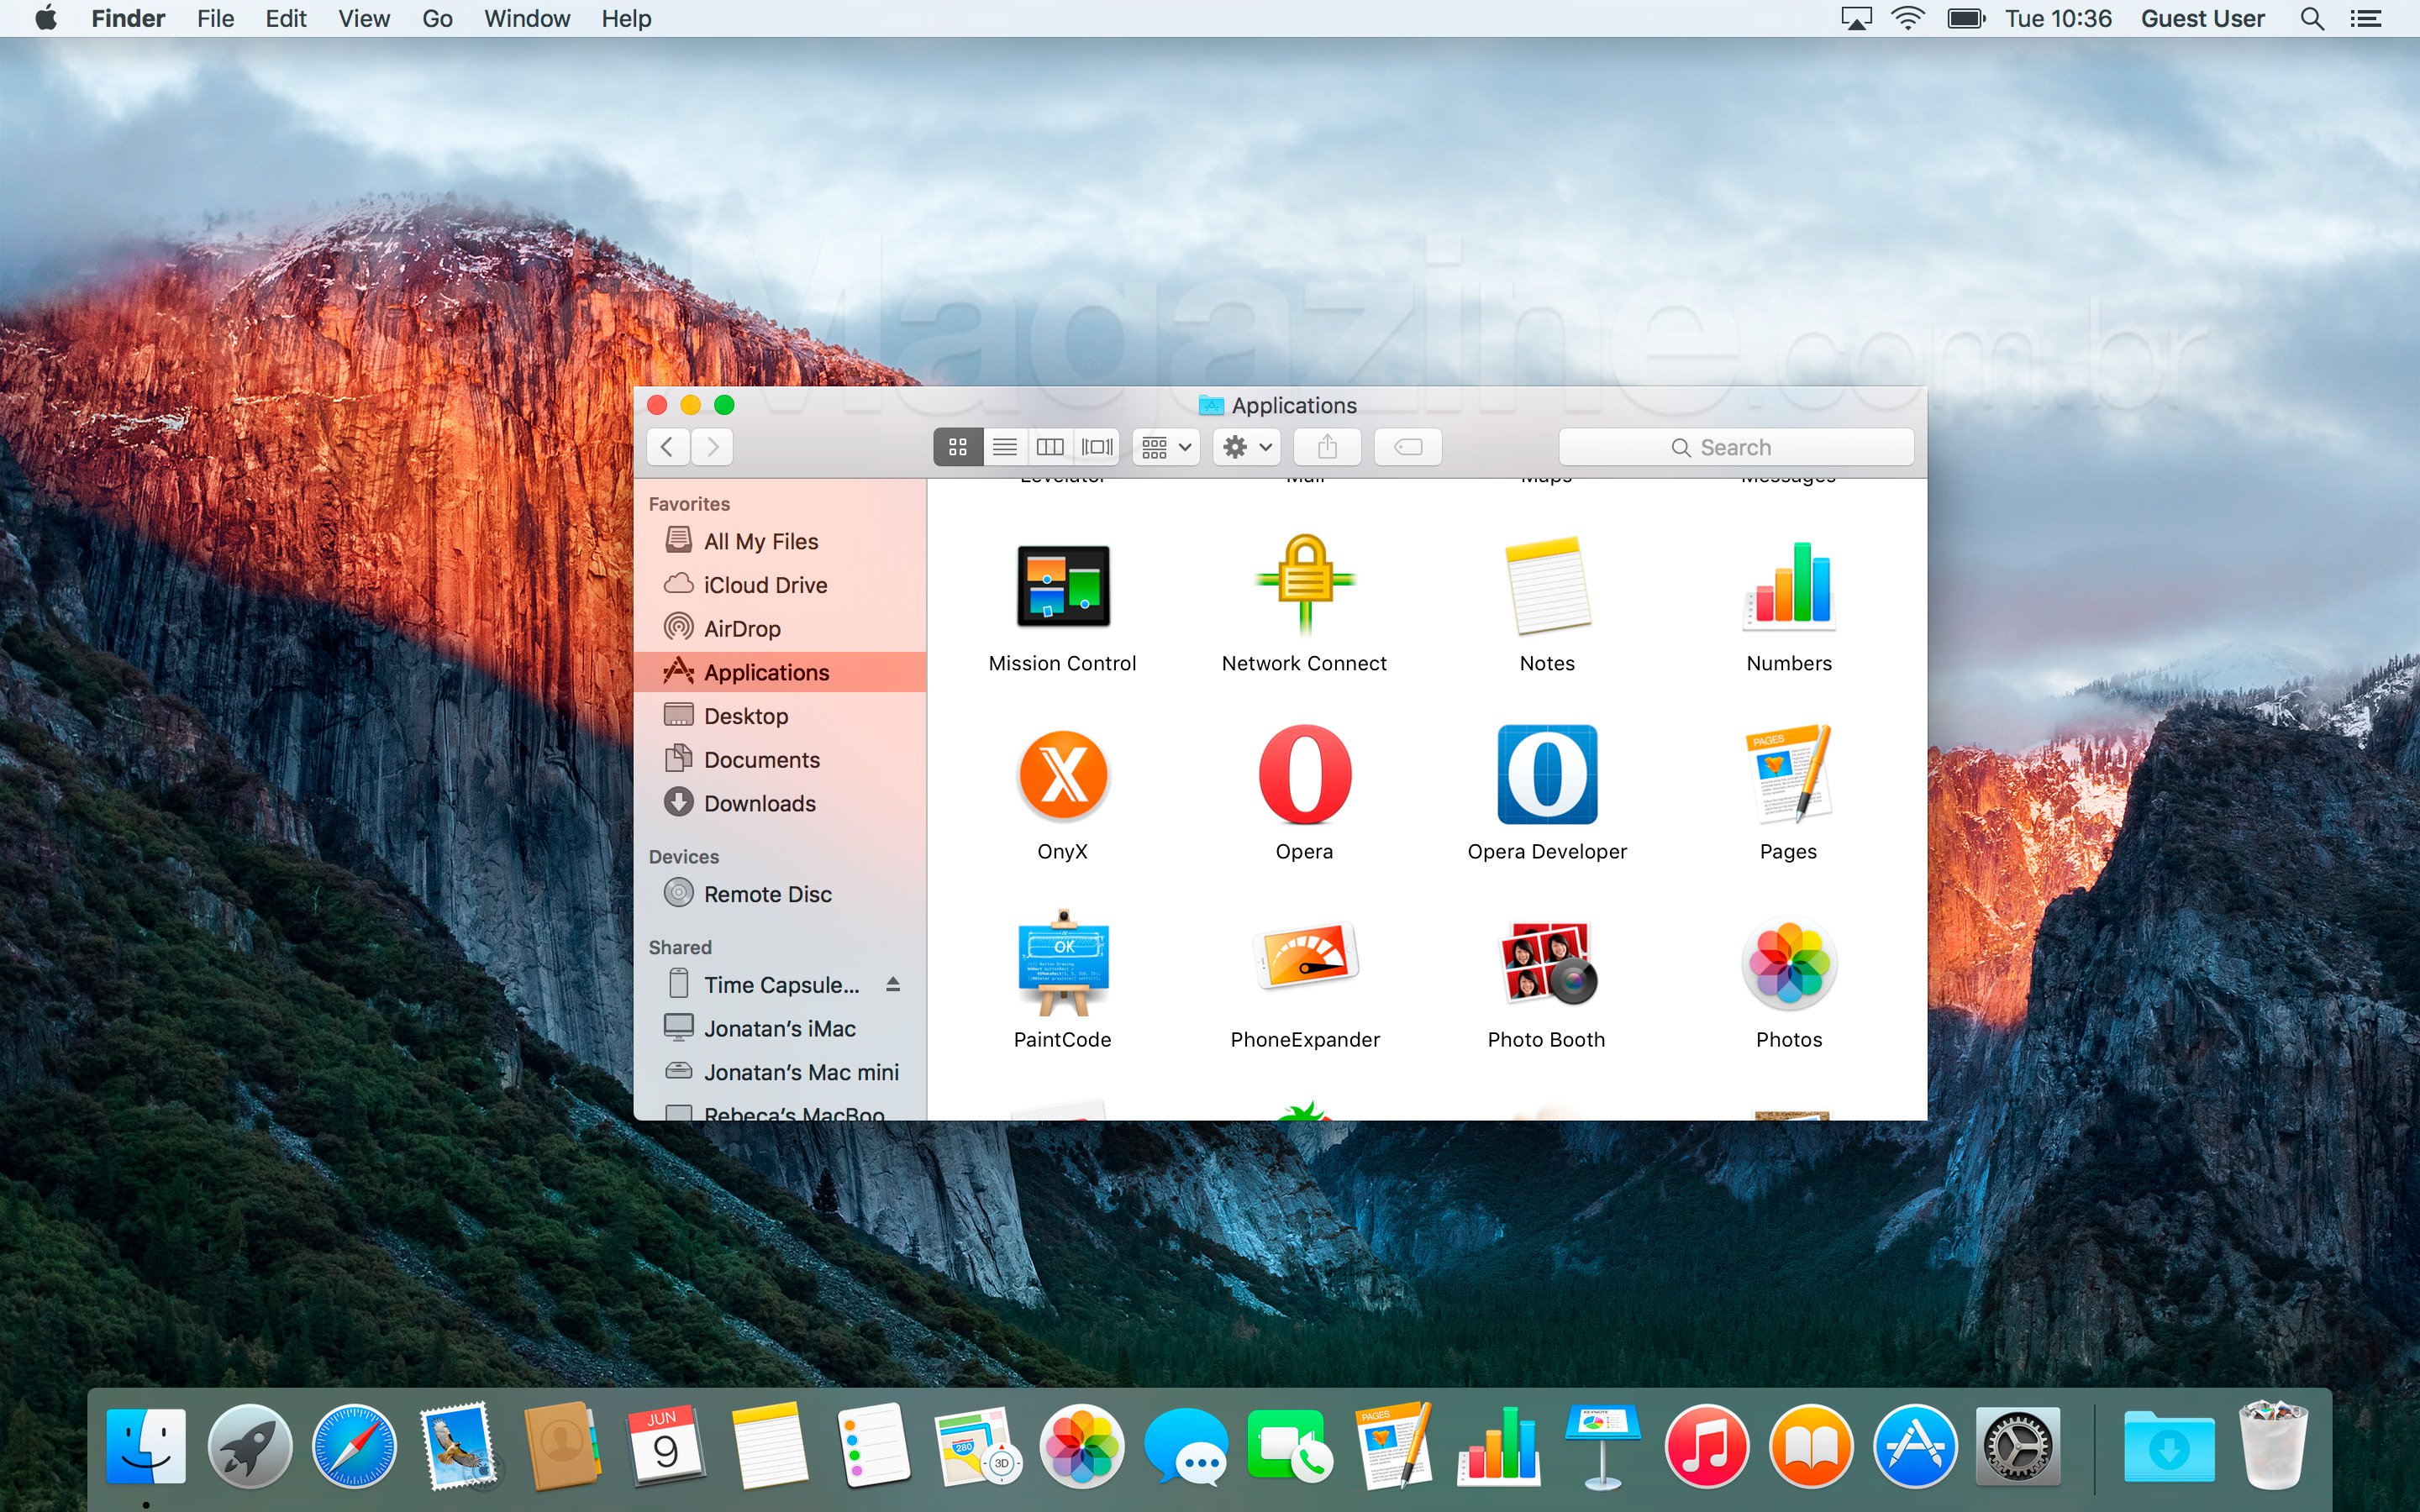
Task: Navigate back in Finder
Action: [667, 448]
